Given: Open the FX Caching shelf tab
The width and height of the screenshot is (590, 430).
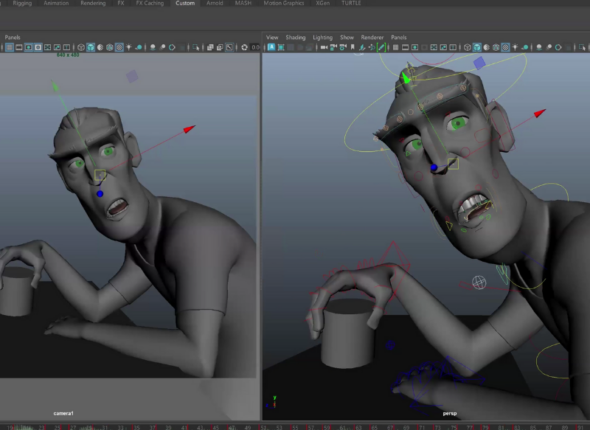Looking at the screenshot, I should coord(150,3).
